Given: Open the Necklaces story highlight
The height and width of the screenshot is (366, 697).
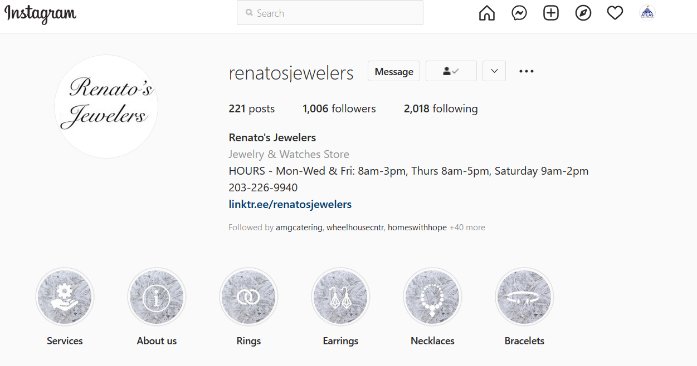Looking at the screenshot, I should pyautogui.click(x=433, y=297).
